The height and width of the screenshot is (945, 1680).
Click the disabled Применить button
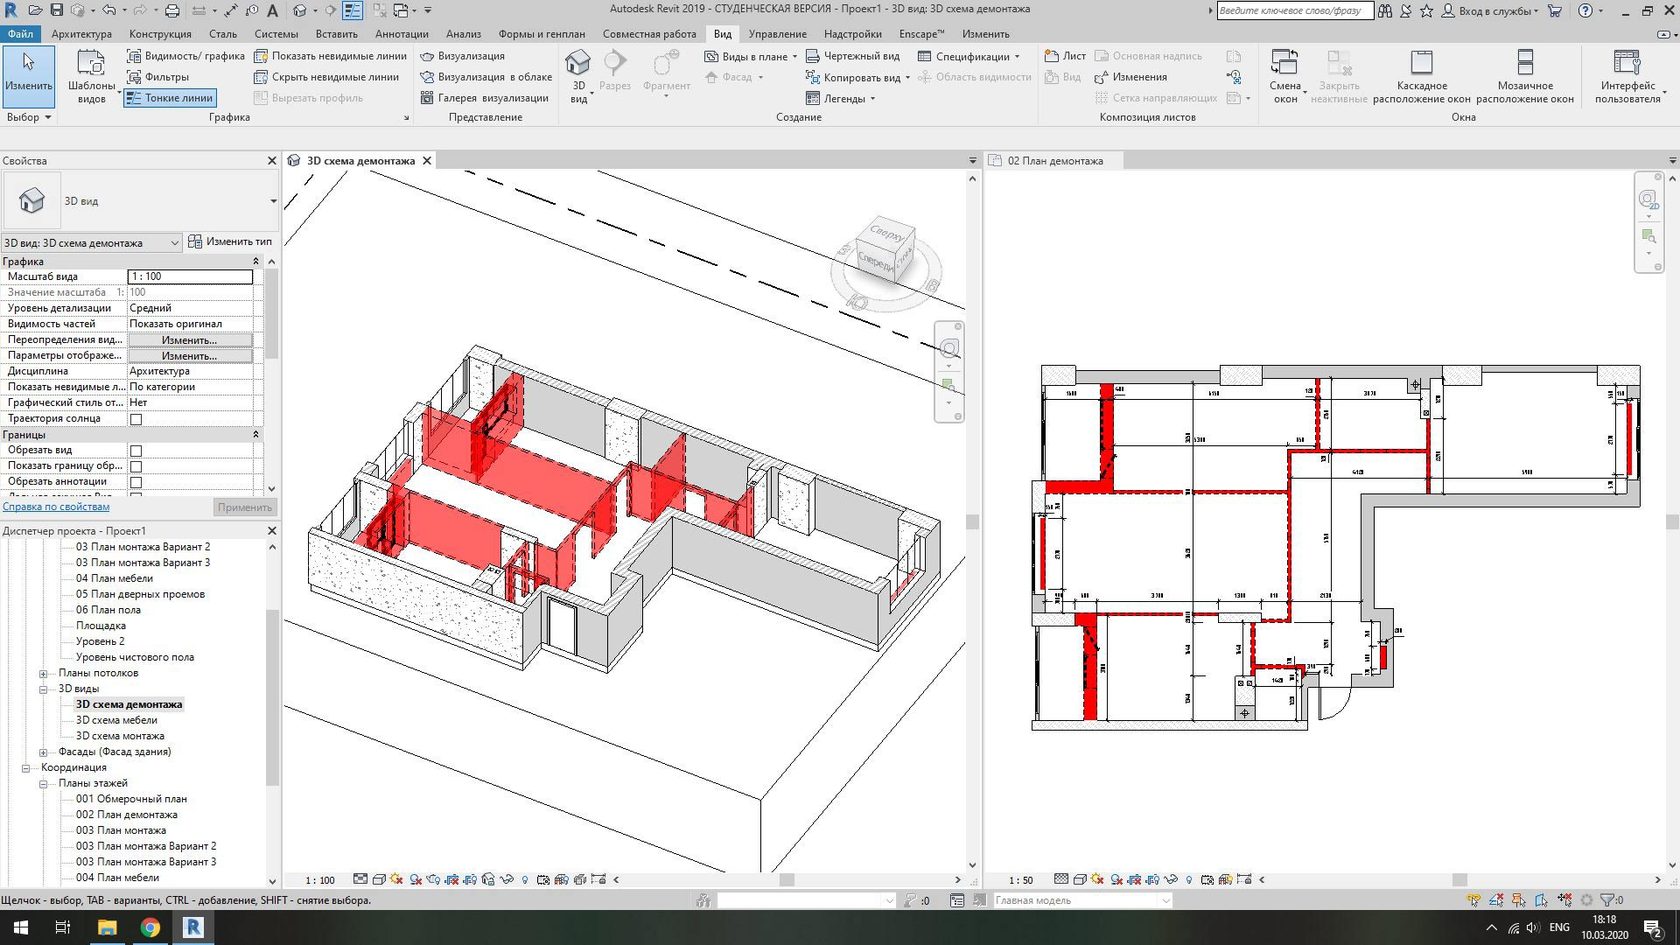pos(244,507)
